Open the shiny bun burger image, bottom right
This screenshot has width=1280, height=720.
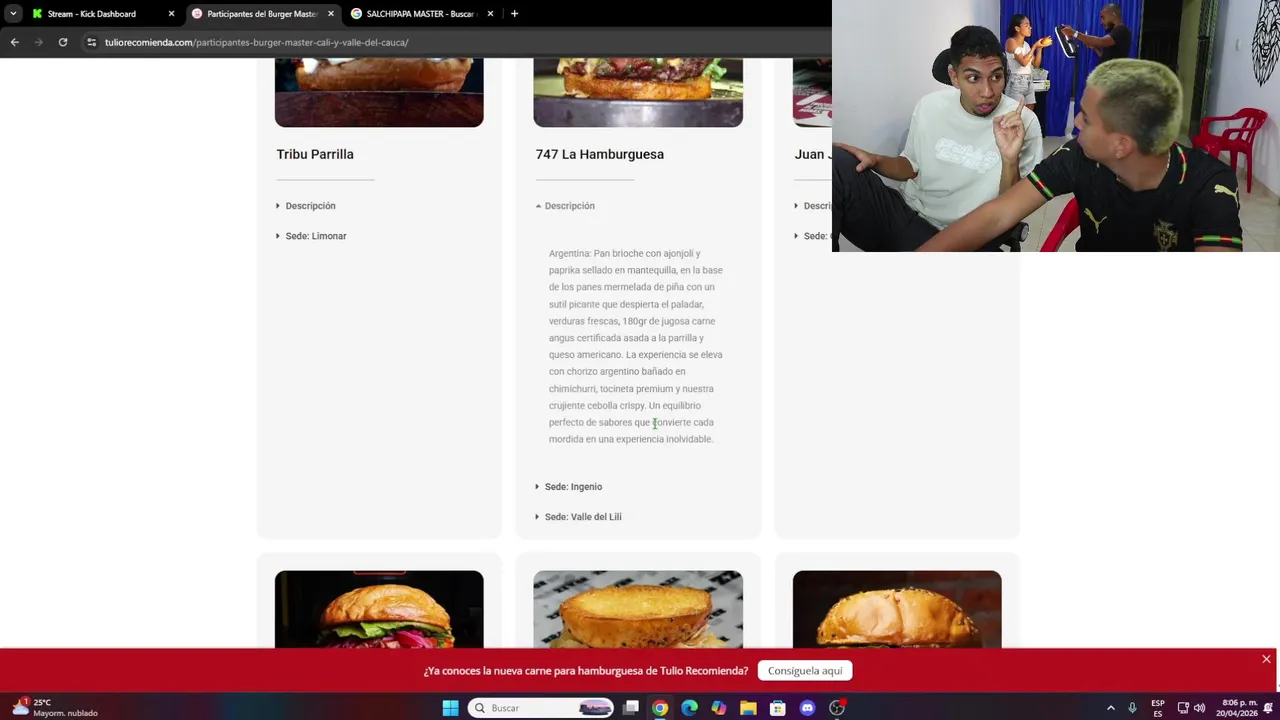point(897,609)
